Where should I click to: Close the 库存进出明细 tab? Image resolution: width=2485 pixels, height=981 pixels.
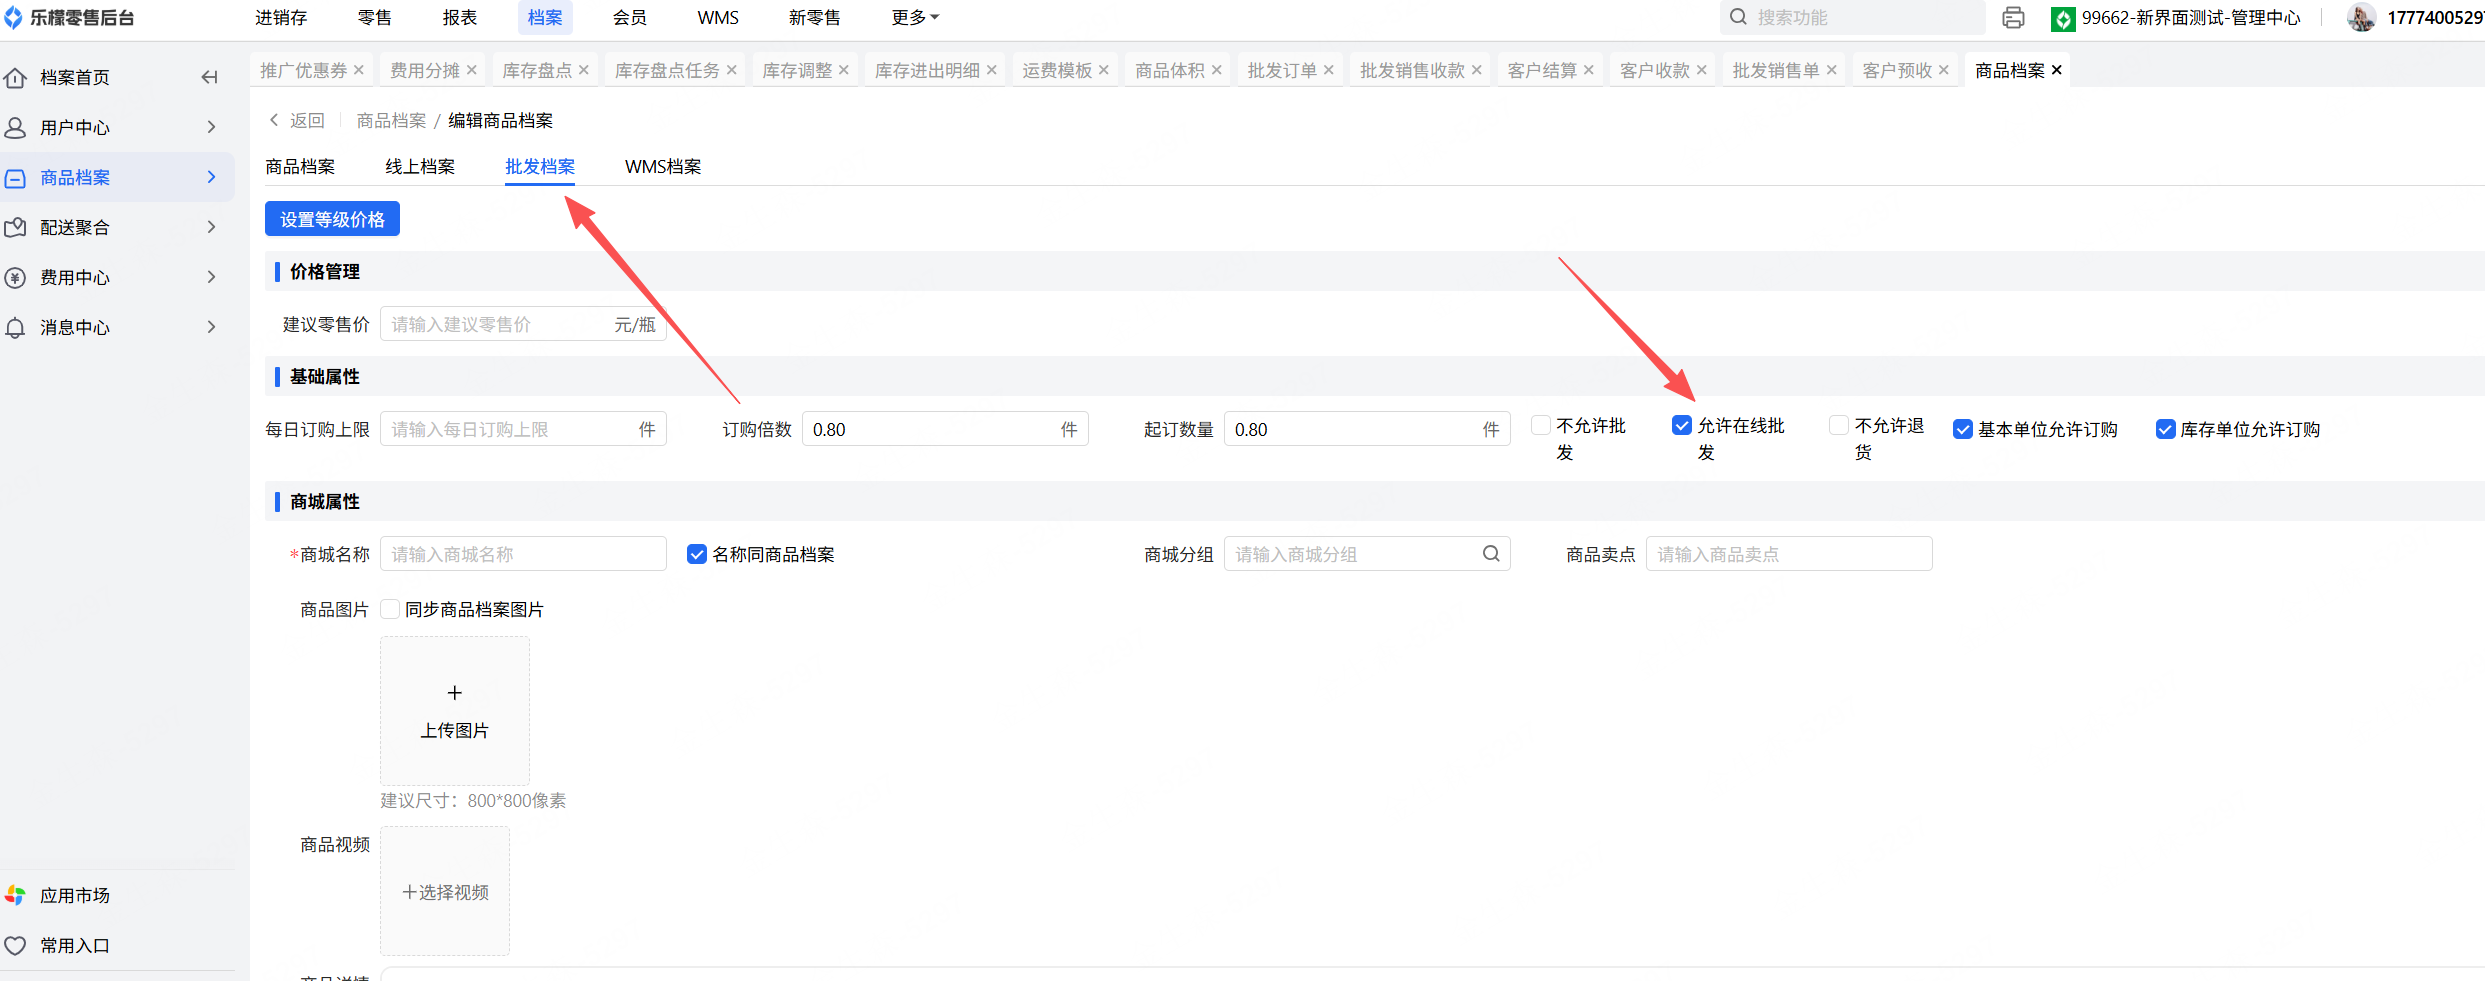[992, 70]
